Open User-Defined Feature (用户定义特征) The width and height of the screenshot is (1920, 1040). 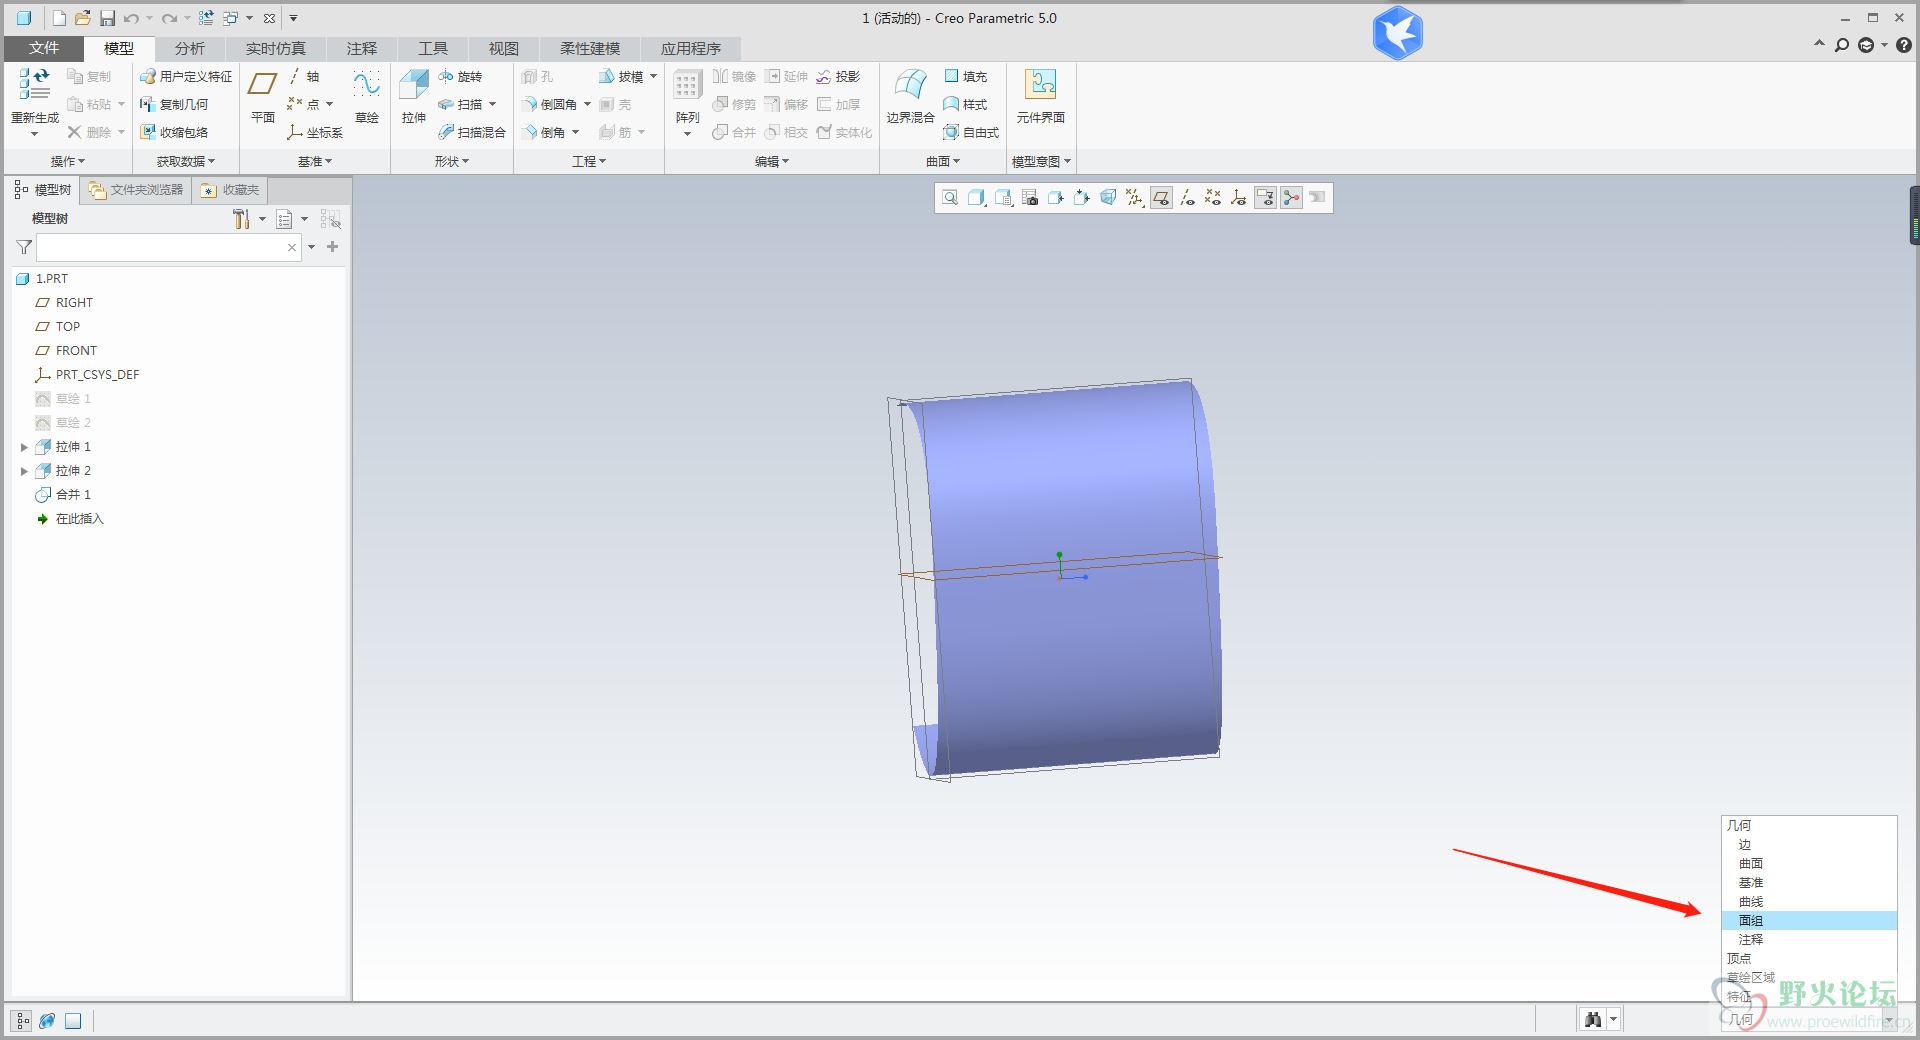pos(186,77)
